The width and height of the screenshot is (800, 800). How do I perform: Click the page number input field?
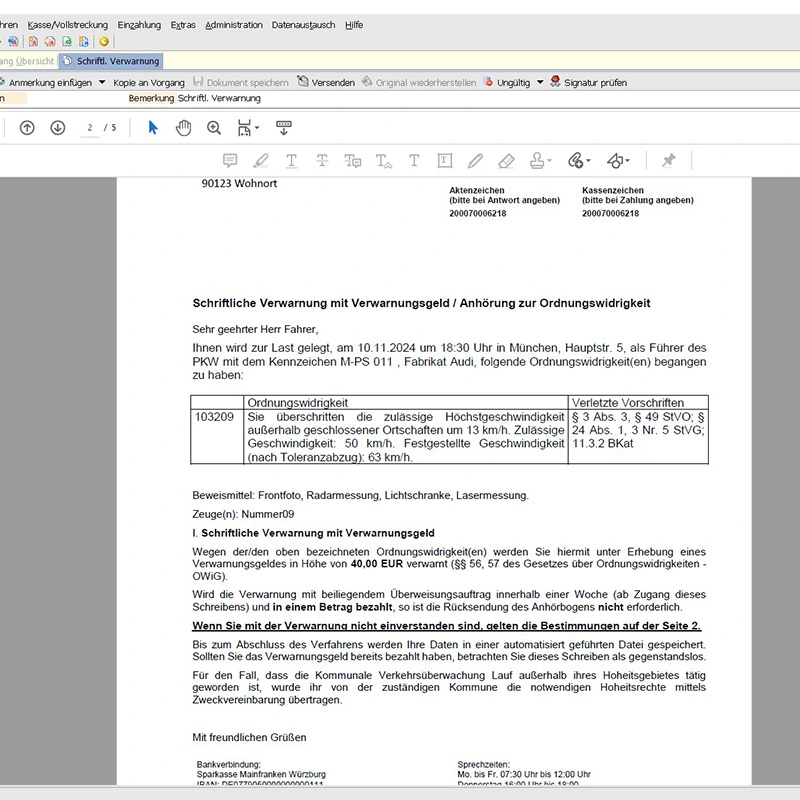click(90, 128)
